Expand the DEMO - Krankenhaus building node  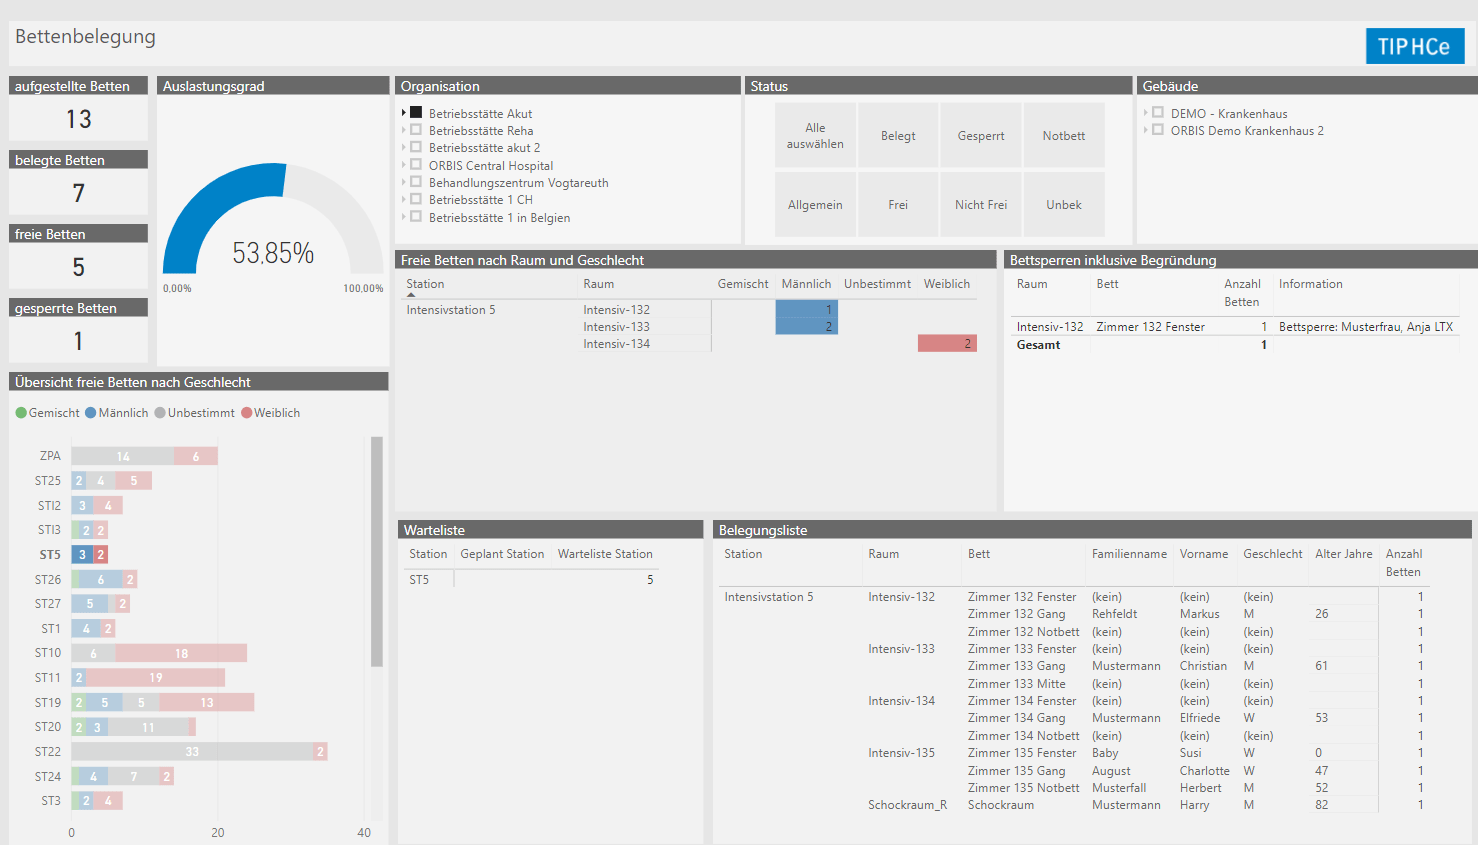(1146, 113)
